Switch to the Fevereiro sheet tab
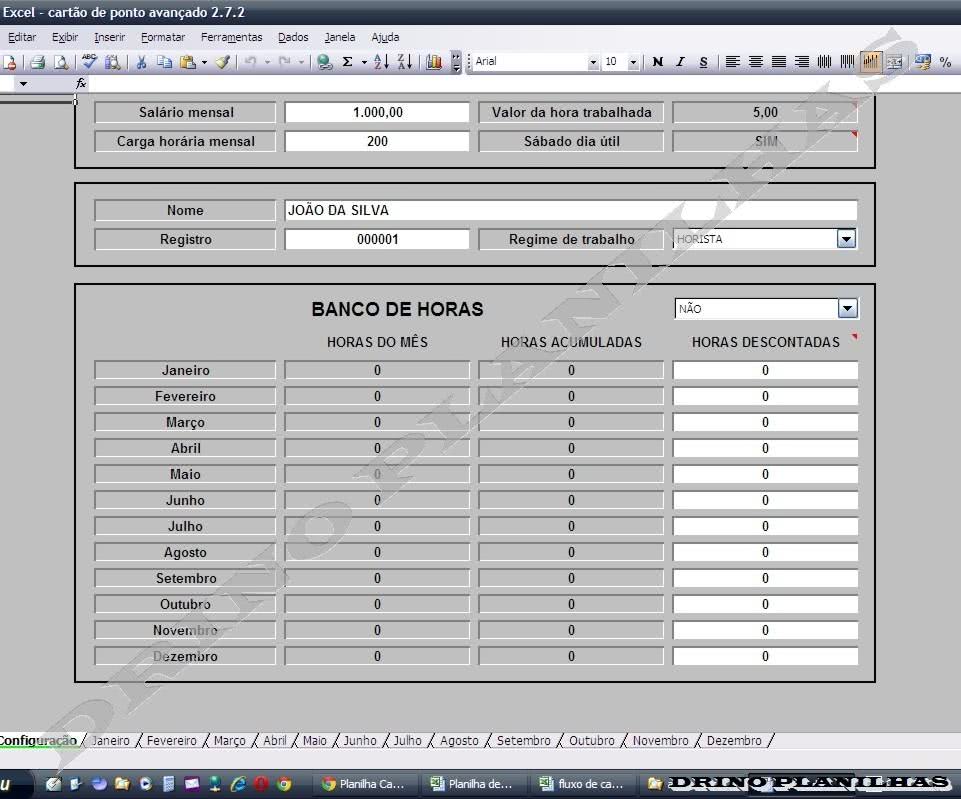 (171, 741)
